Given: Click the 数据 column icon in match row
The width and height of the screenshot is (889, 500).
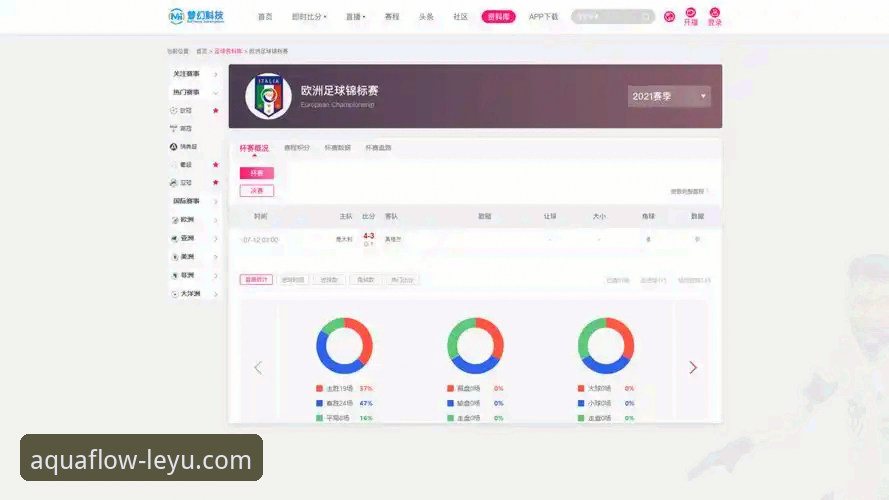Looking at the screenshot, I should point(697,239).
